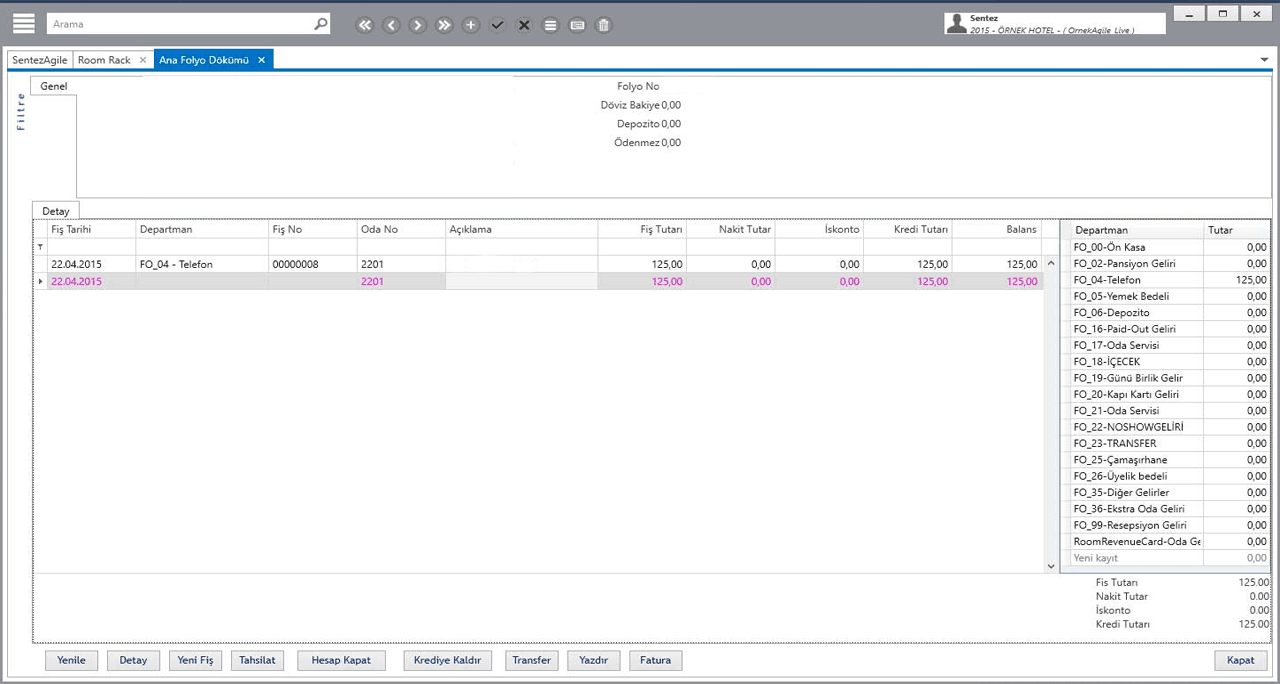
Task: Click the Kapat button
Action: [1241, 660]
